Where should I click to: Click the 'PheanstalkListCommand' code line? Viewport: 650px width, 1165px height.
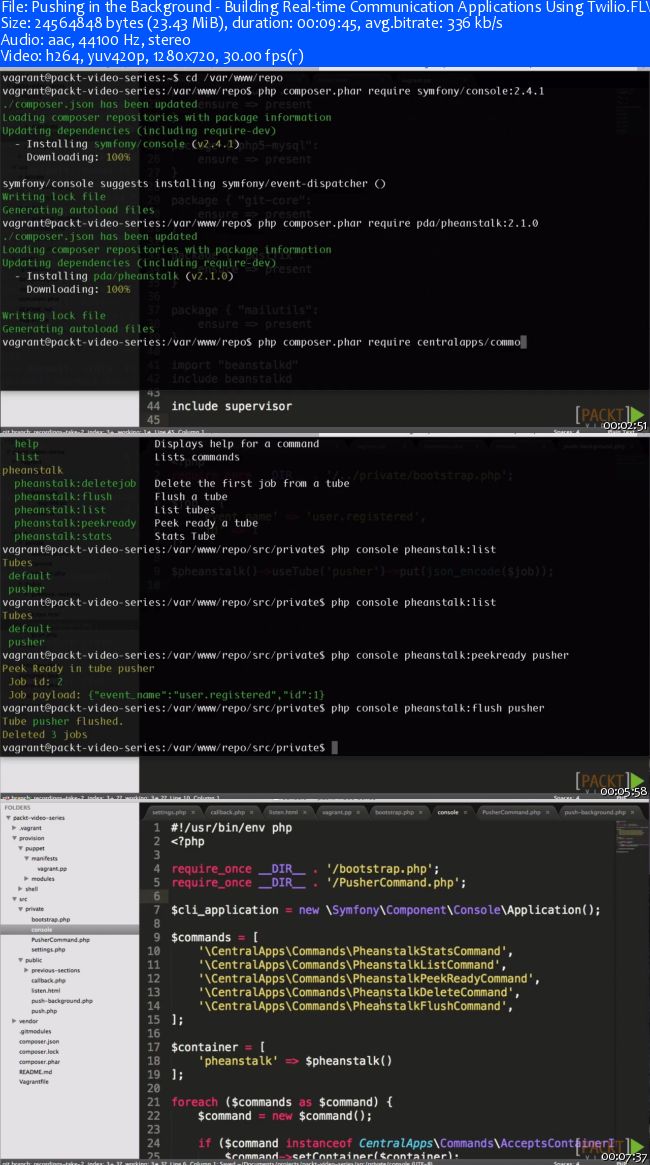pyautogui.click(x=352, y=965)
